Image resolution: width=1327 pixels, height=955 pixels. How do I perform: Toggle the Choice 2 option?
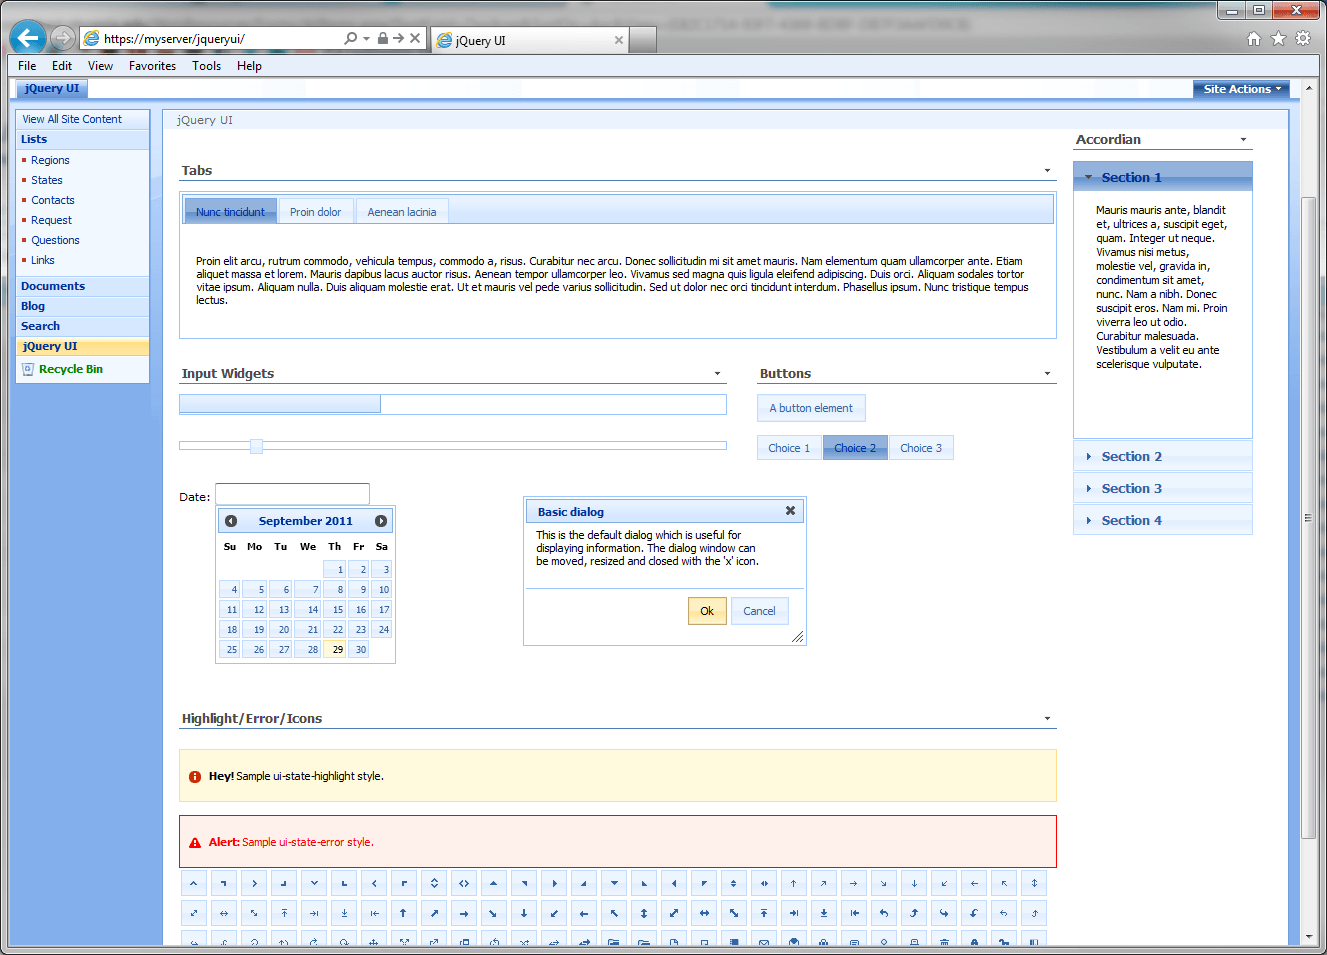point(855,448)
